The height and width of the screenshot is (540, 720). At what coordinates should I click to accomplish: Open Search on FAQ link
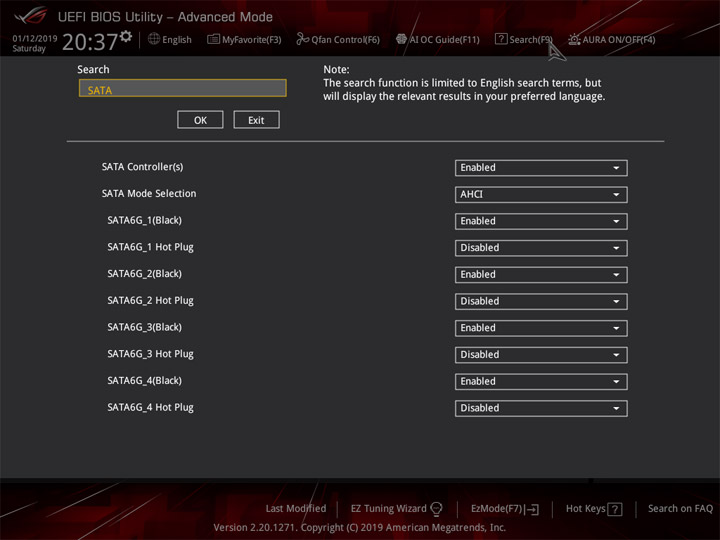coord(680,508)
